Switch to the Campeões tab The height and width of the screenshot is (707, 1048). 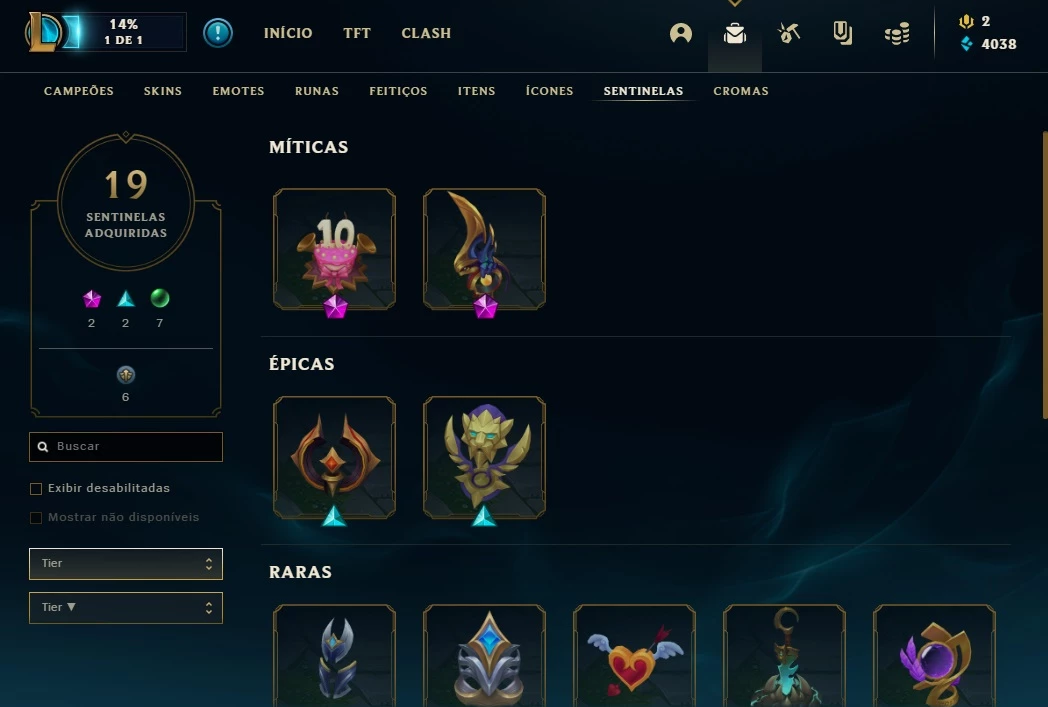[x=79, y=91]
